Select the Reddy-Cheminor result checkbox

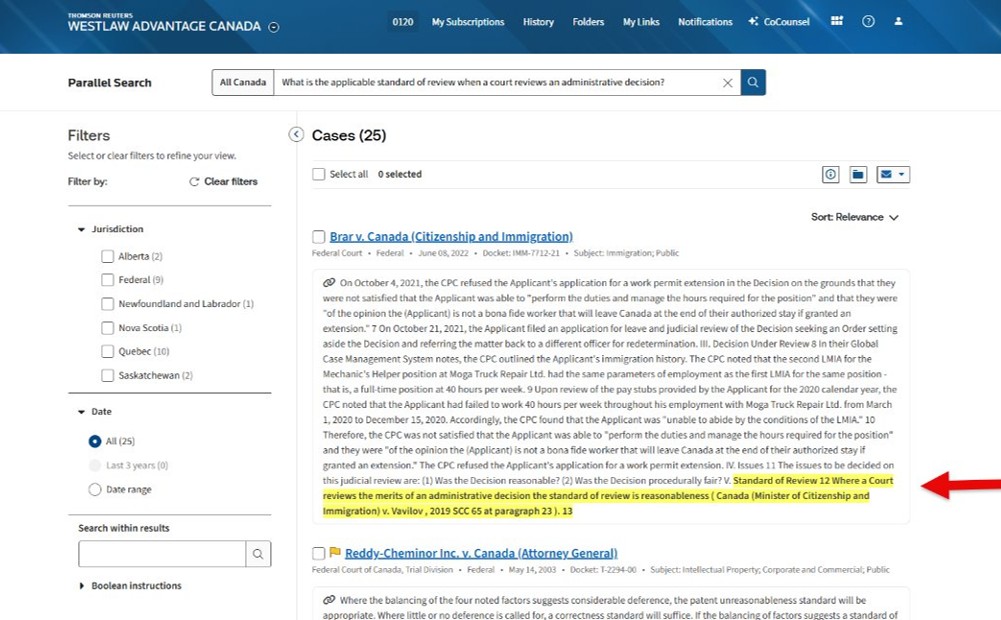[319, 554]
